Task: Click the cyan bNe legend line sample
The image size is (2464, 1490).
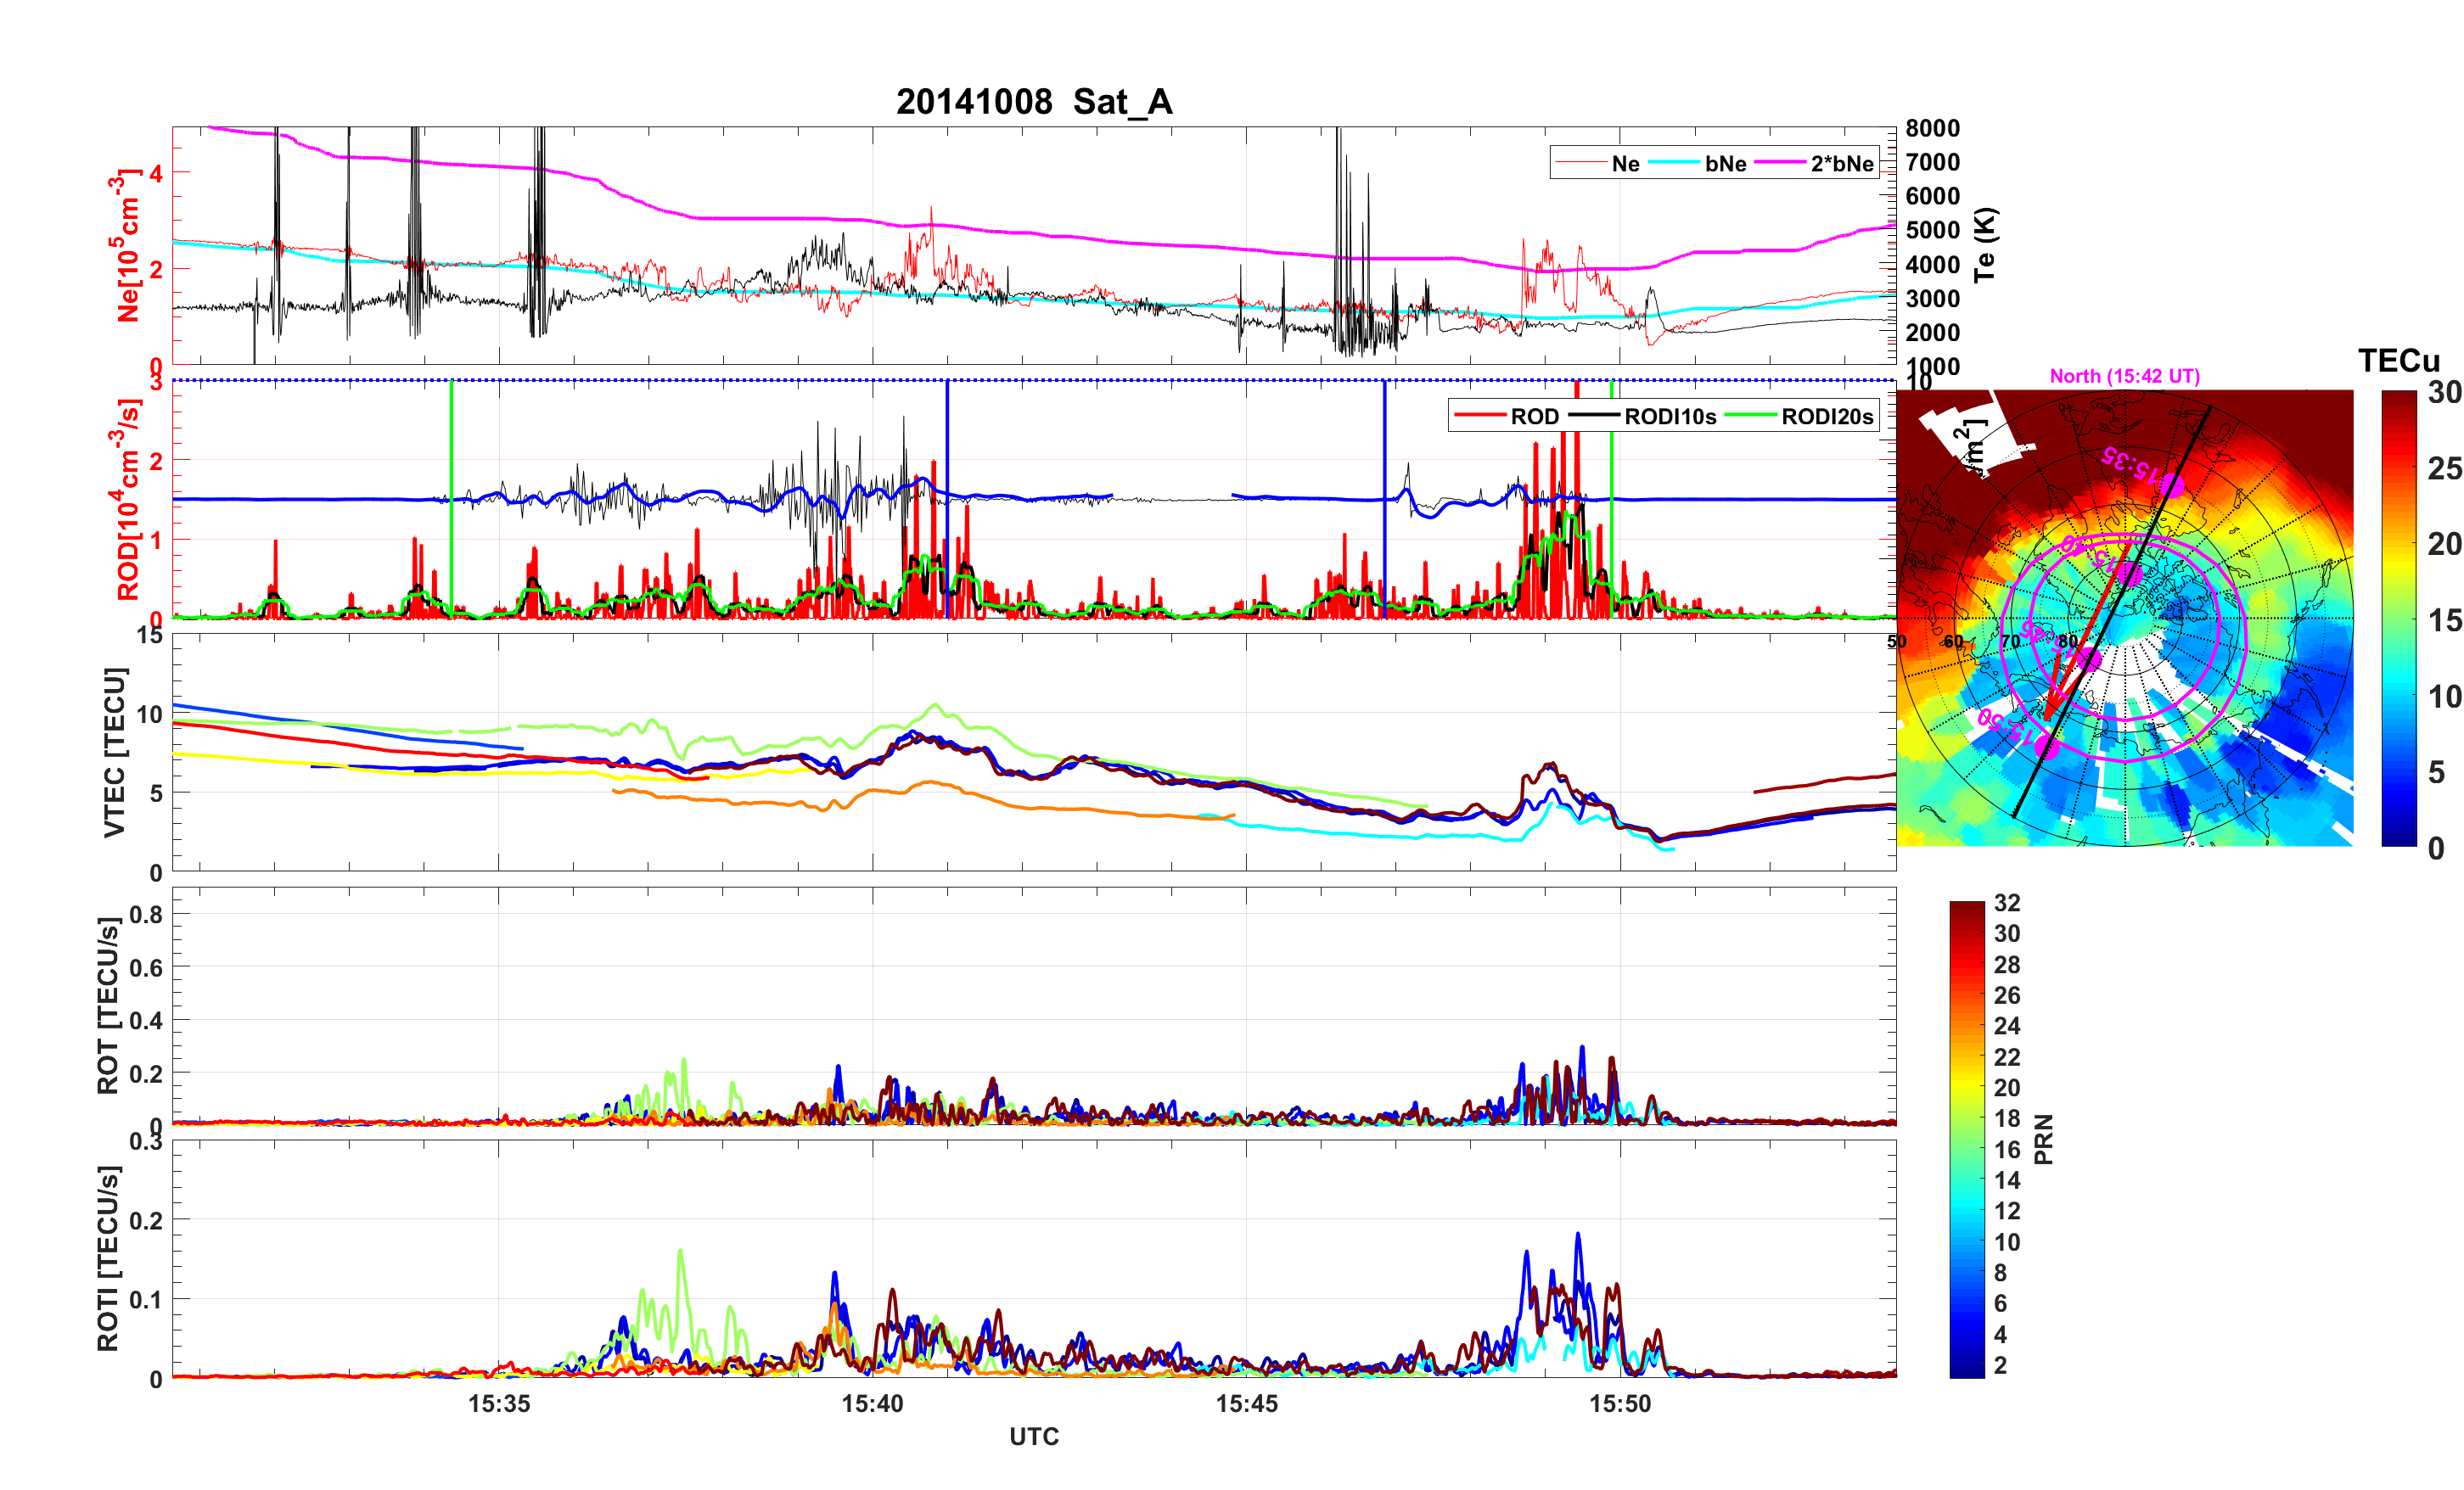Action: pos(1673,163)
